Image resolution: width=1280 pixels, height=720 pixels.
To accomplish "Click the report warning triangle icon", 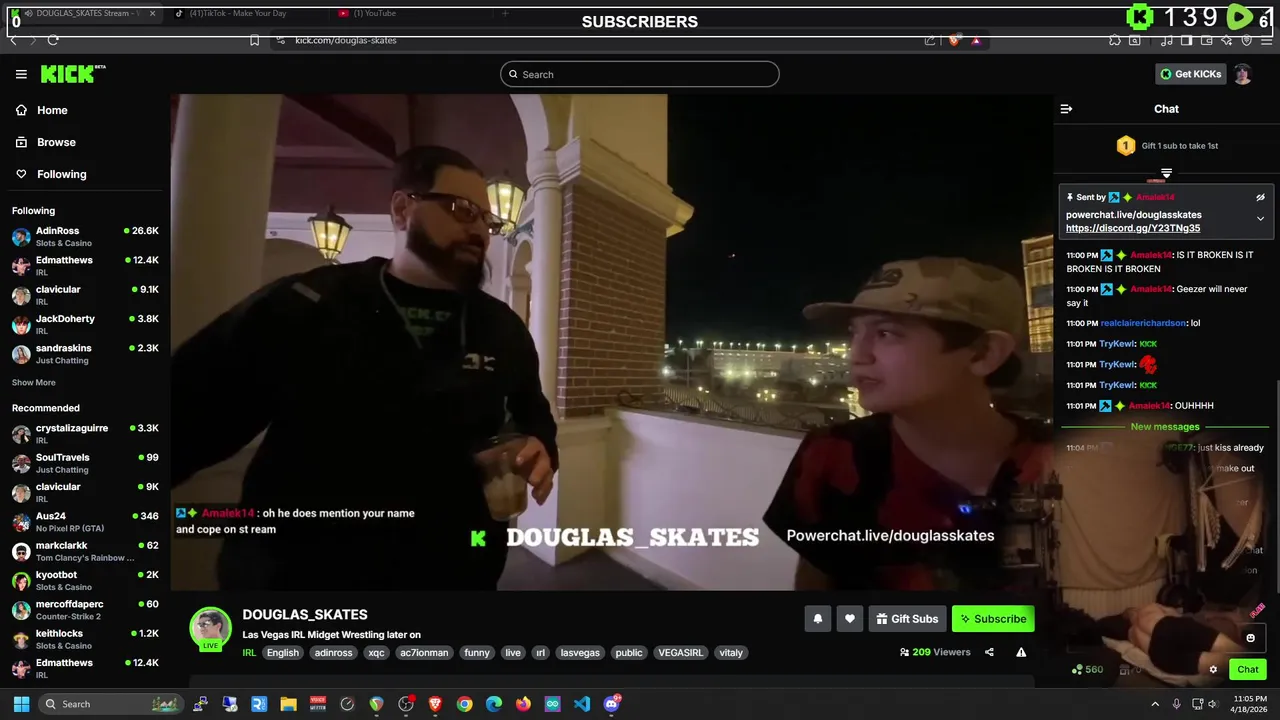I will [1021, 652].
